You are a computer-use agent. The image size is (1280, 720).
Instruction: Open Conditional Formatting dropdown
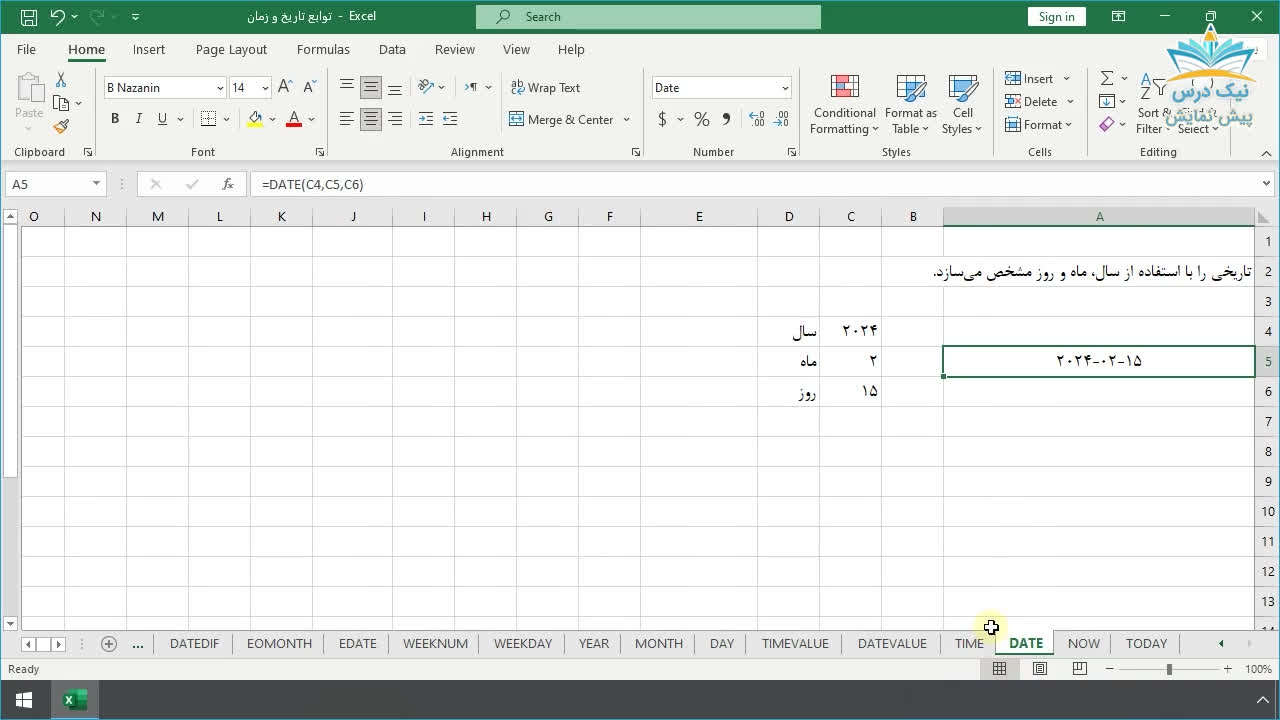(844, 105)
